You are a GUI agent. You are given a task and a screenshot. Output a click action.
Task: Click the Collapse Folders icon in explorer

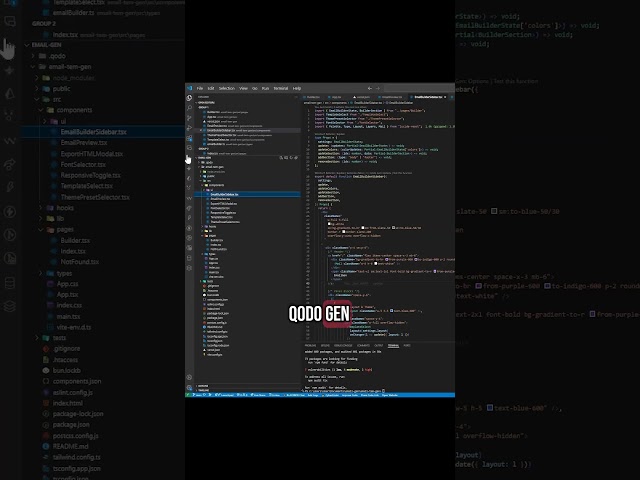pyautogui.click(x=296, y=158)
